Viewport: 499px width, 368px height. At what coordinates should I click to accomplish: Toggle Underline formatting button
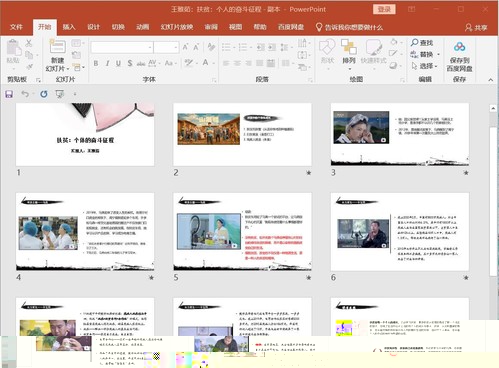coord(118,63)
